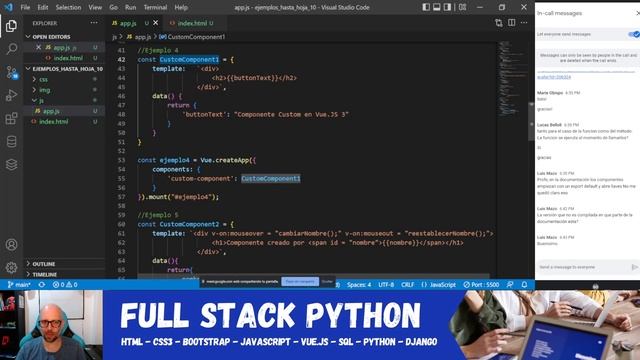640x360 pixels.
Task: Open the Accounts icon in activity bar
Action: pyautogui.click(x=11, y=244)
